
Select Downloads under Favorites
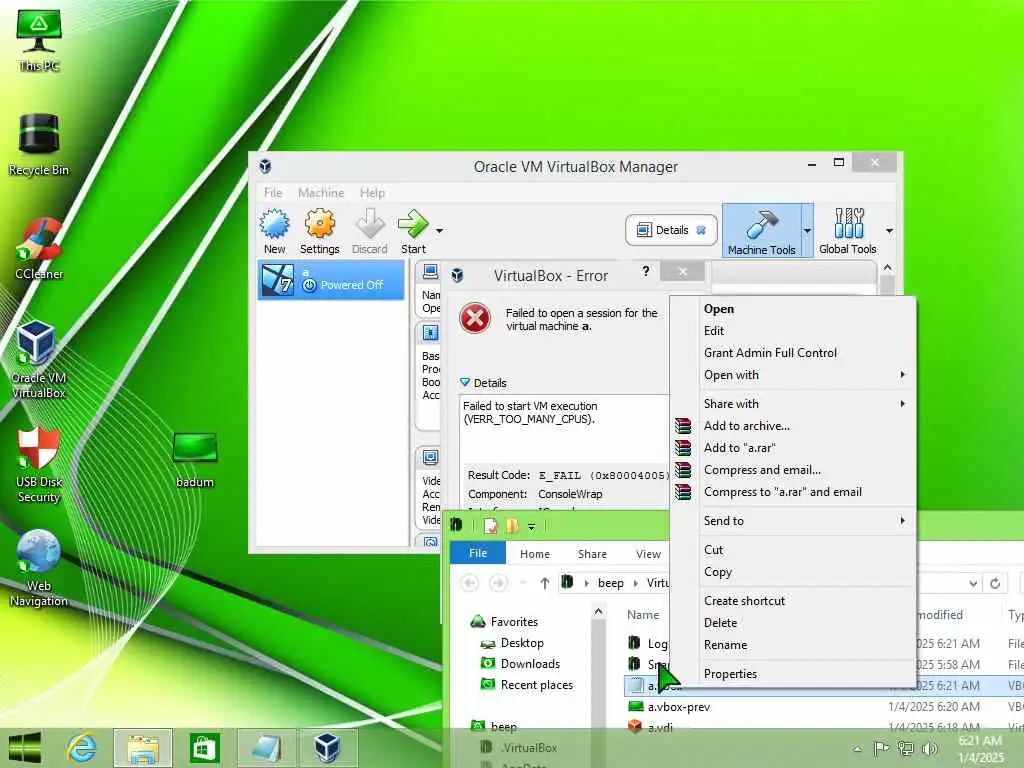pos(530,664)
